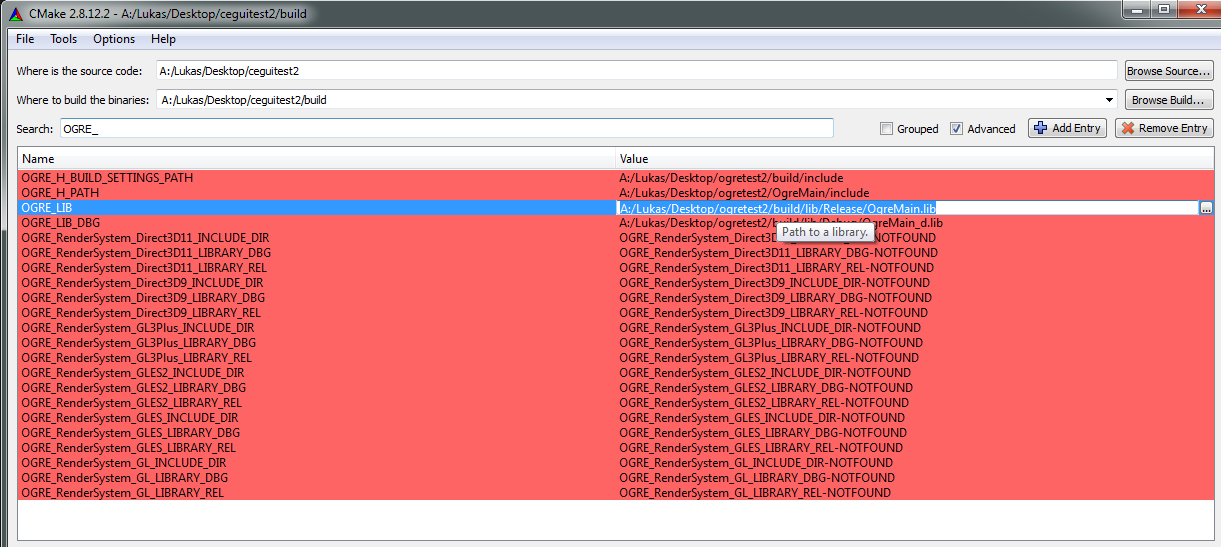Viewport: 1221px width, 547px height.
Task: Select OGRE_RenderSystem_GLES_LIBRARY_DBG entry
Action: 130,433
